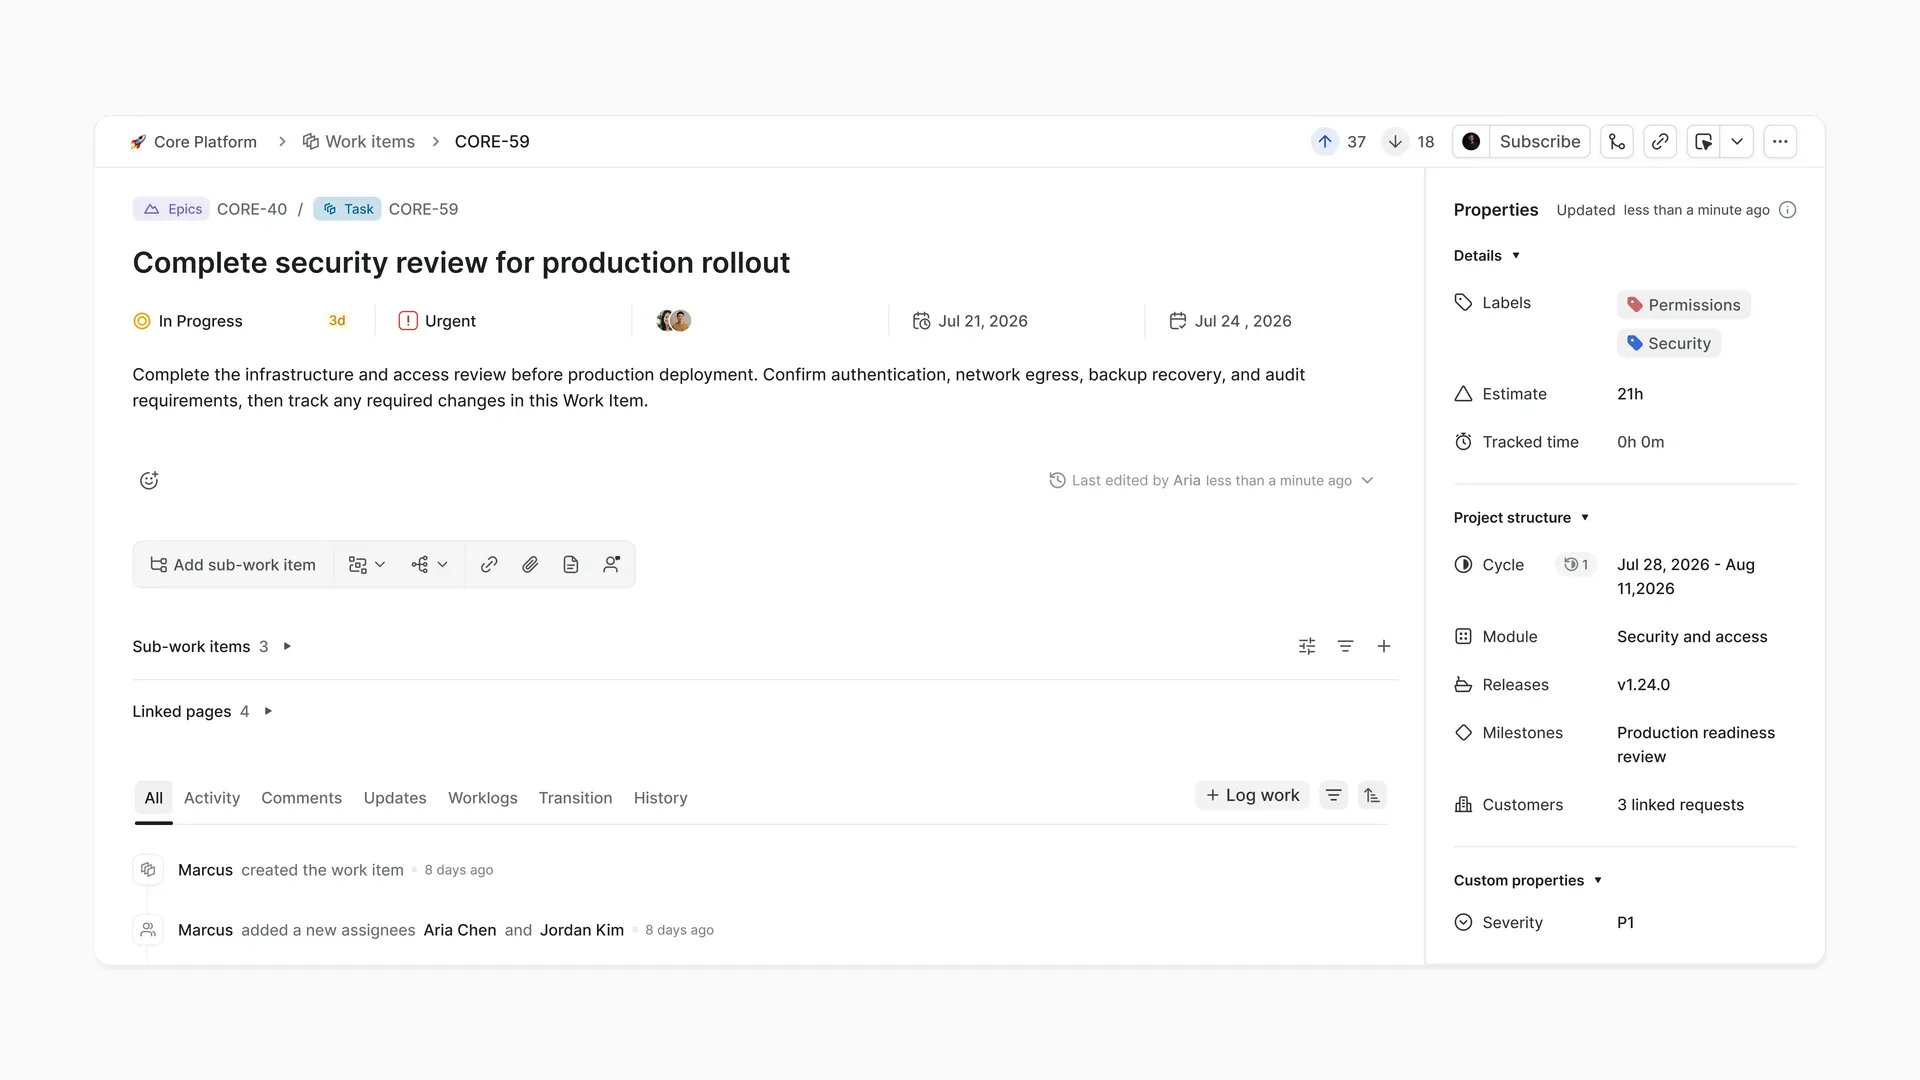This screenshot has width=1920, height=1080.
Task: Click the properties info circle icon
Action: click(x=1788, y=210)
